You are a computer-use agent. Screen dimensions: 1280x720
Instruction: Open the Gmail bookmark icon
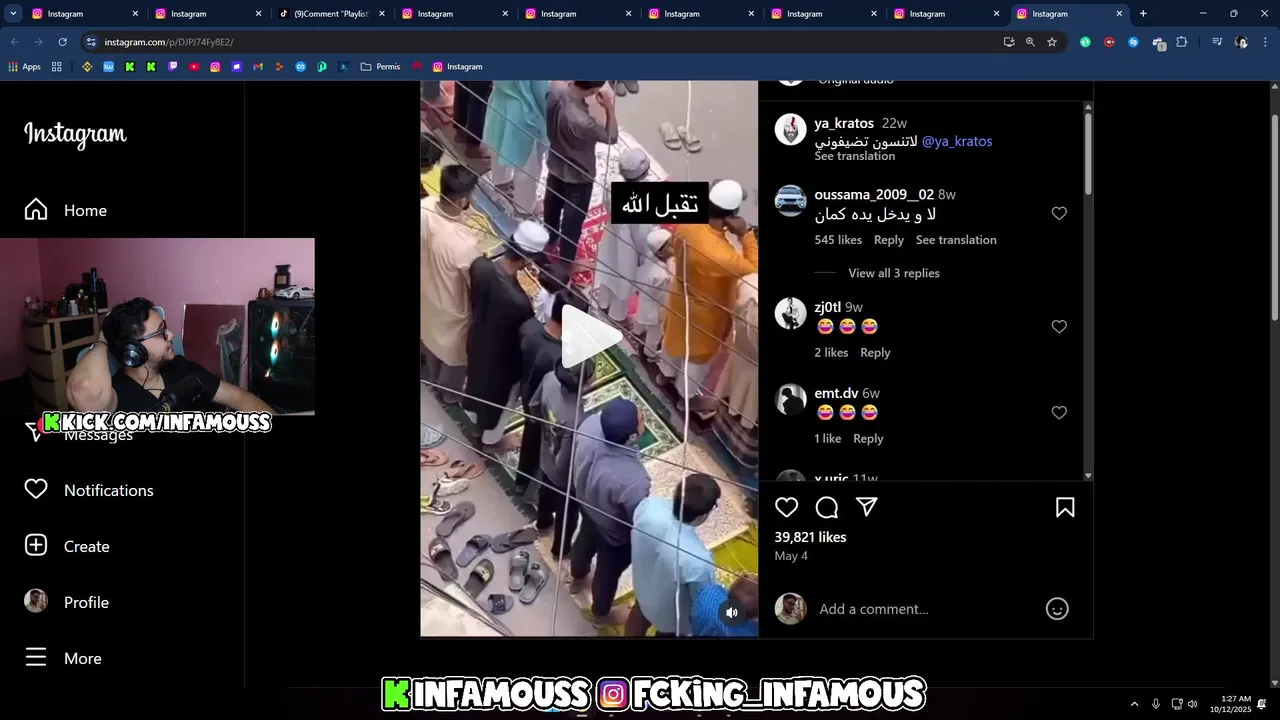click(258, 67)
